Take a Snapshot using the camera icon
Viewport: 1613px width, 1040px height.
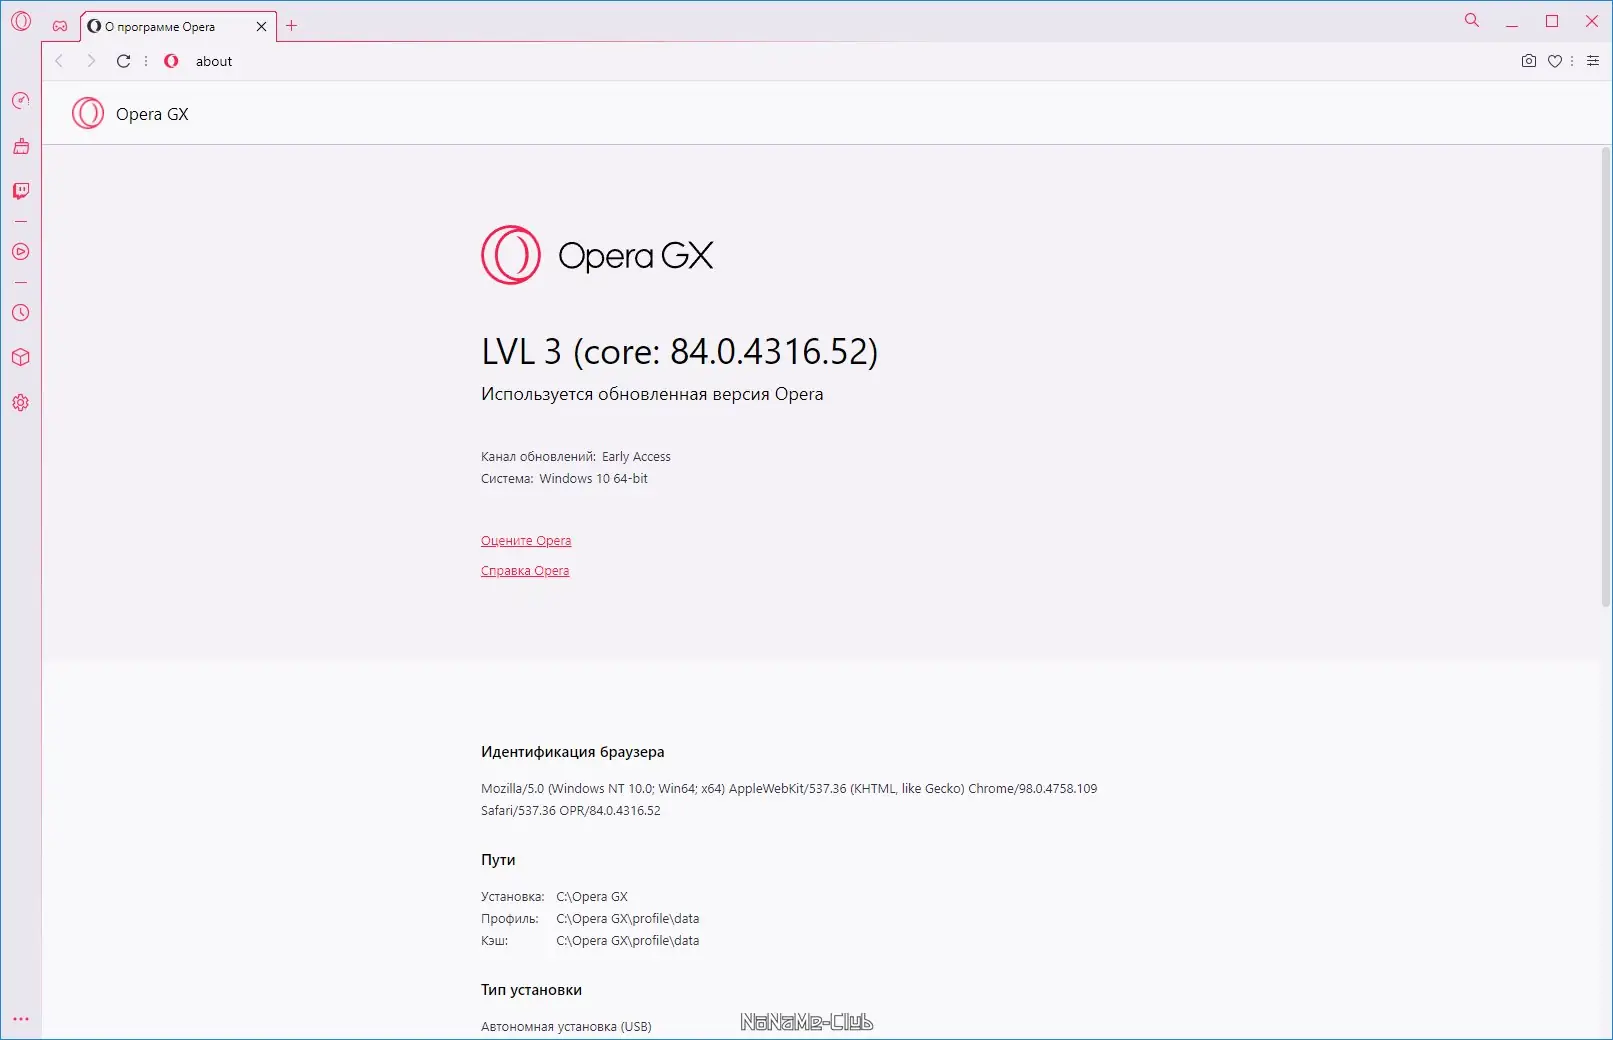[1528, 61]
